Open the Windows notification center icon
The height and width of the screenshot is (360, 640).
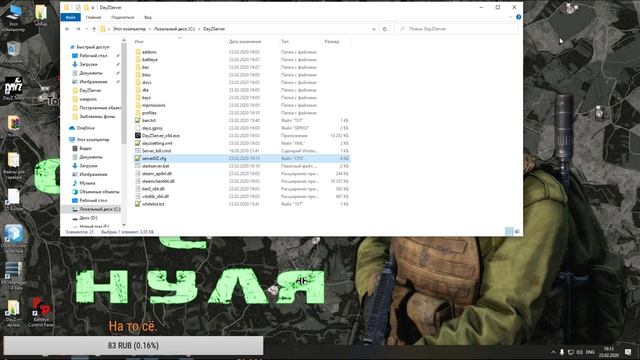628,352
